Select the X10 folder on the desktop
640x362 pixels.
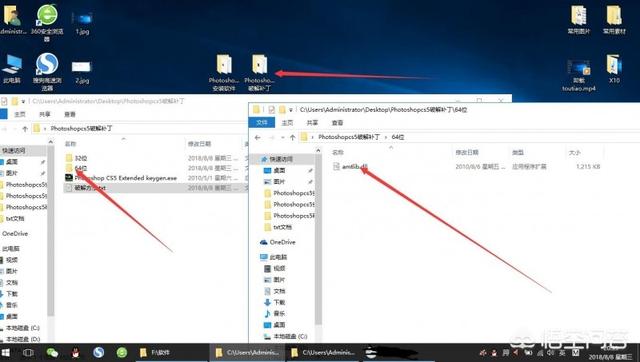(x=614, y=69)
